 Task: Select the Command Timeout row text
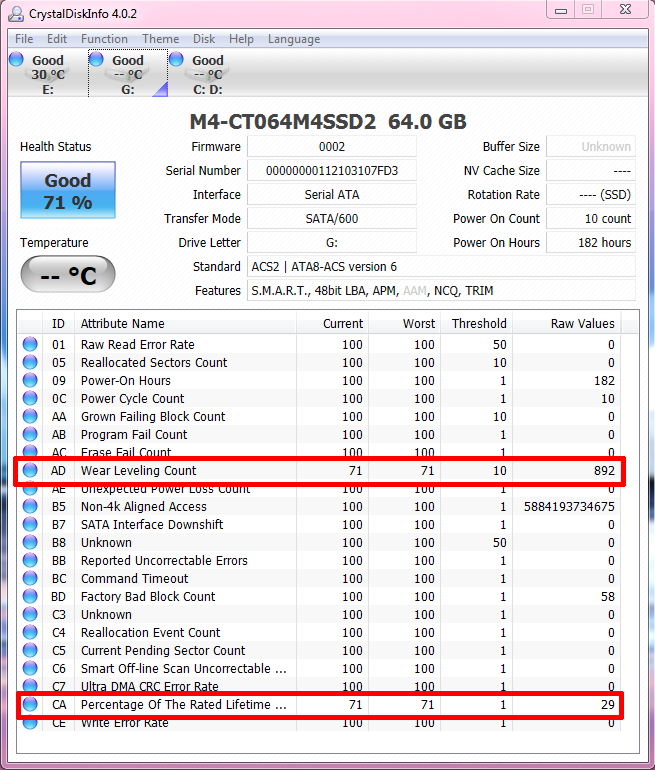click(x=135, y=578)
